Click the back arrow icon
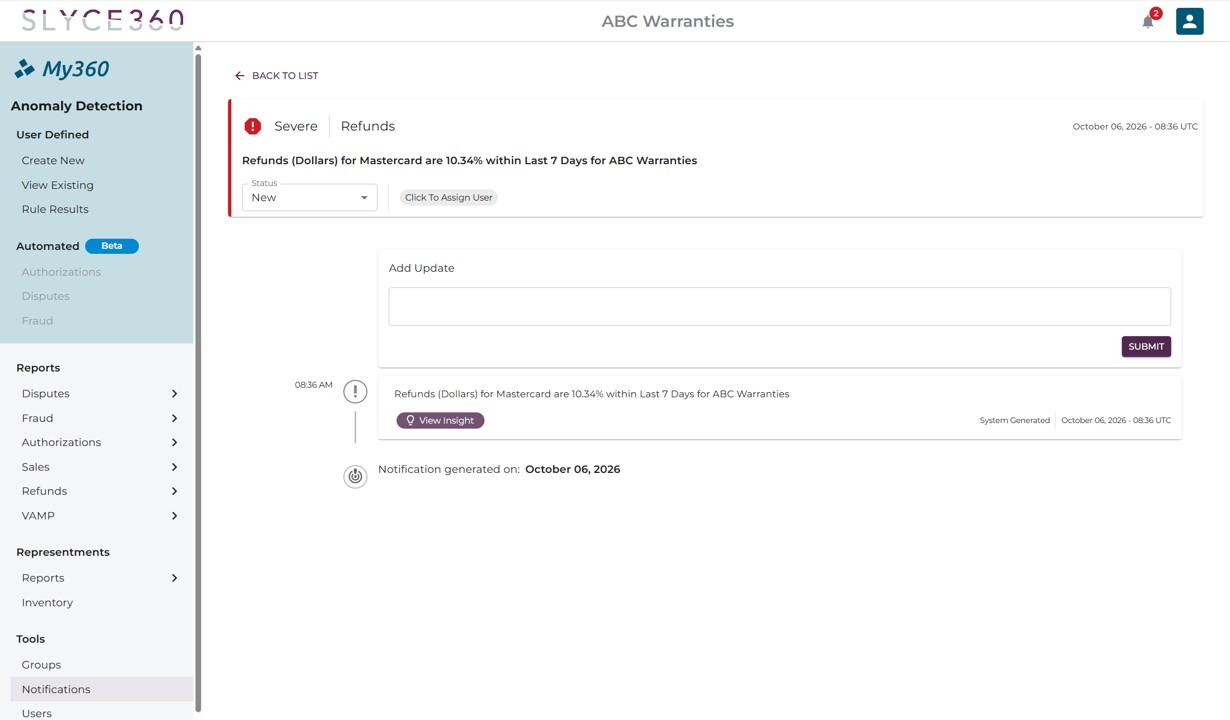 [239, 76]
